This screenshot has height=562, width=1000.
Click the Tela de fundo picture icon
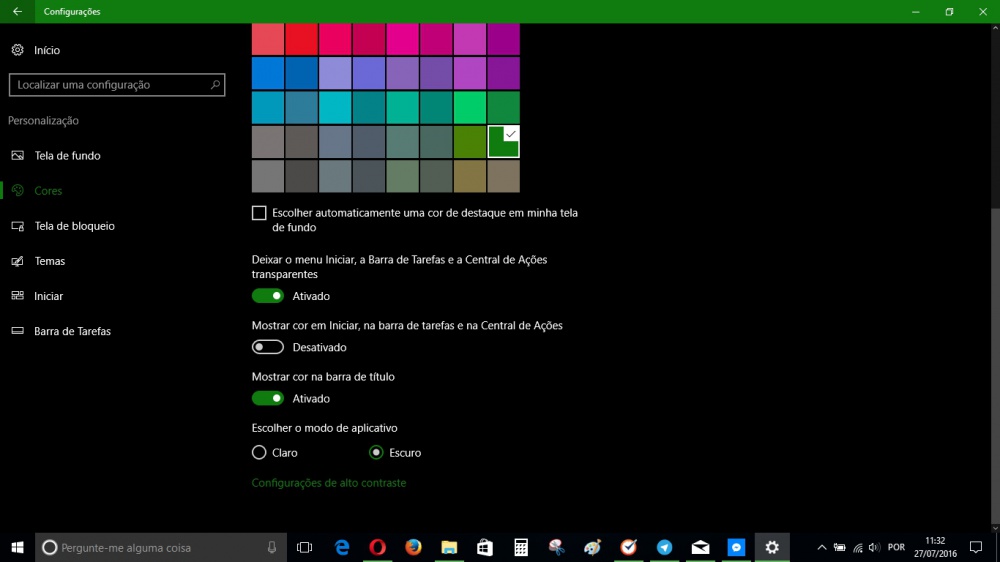(x=17, y=156)
